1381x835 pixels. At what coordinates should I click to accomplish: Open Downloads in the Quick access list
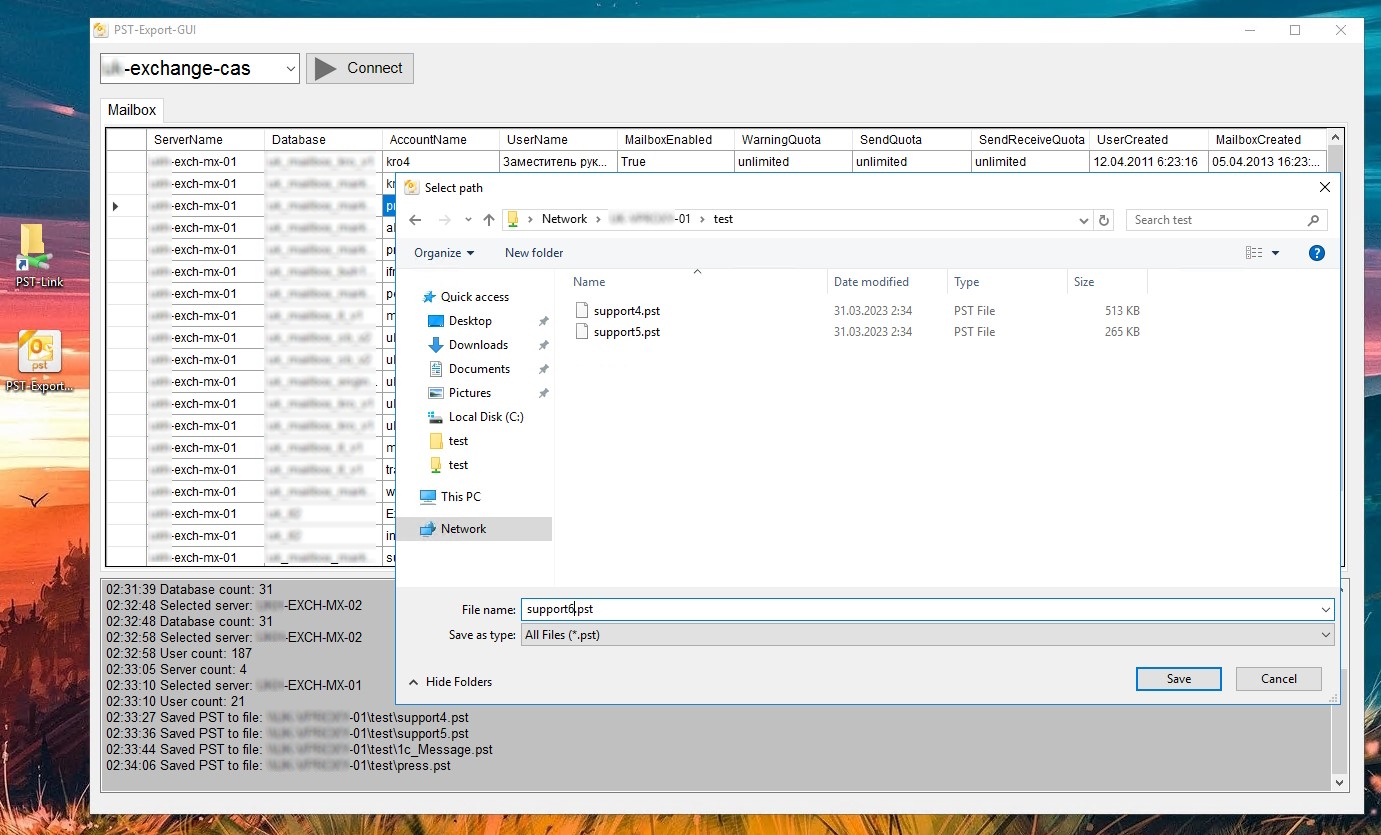click(478, 345)
